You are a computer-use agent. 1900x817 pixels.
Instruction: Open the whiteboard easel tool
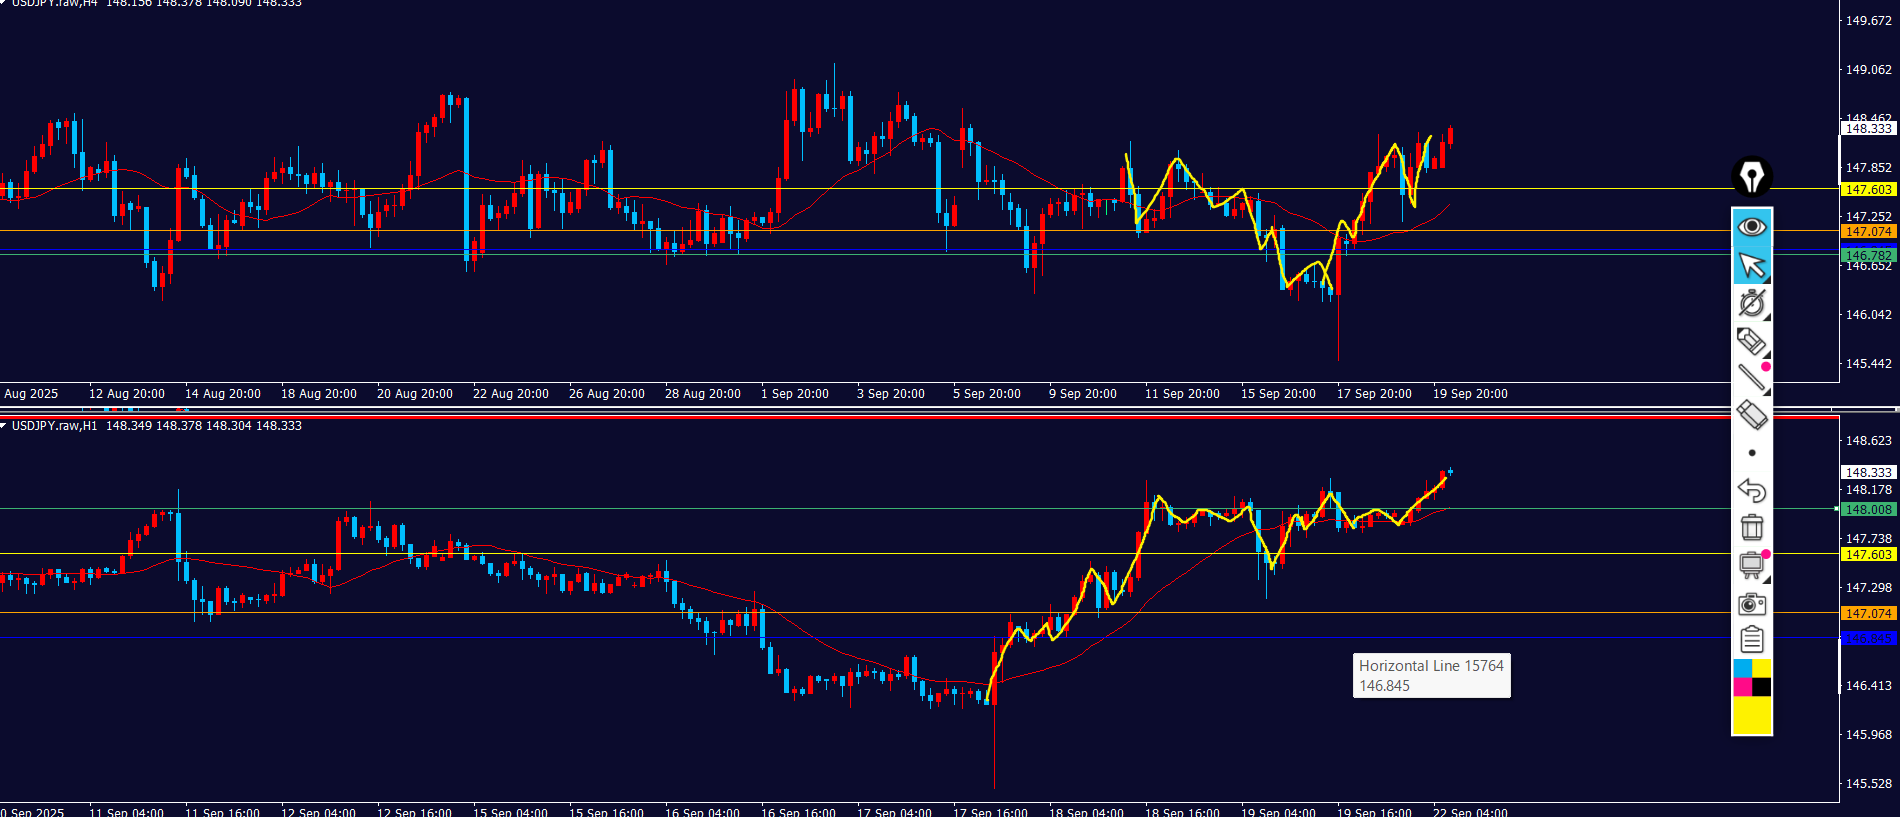[1751, 565]
